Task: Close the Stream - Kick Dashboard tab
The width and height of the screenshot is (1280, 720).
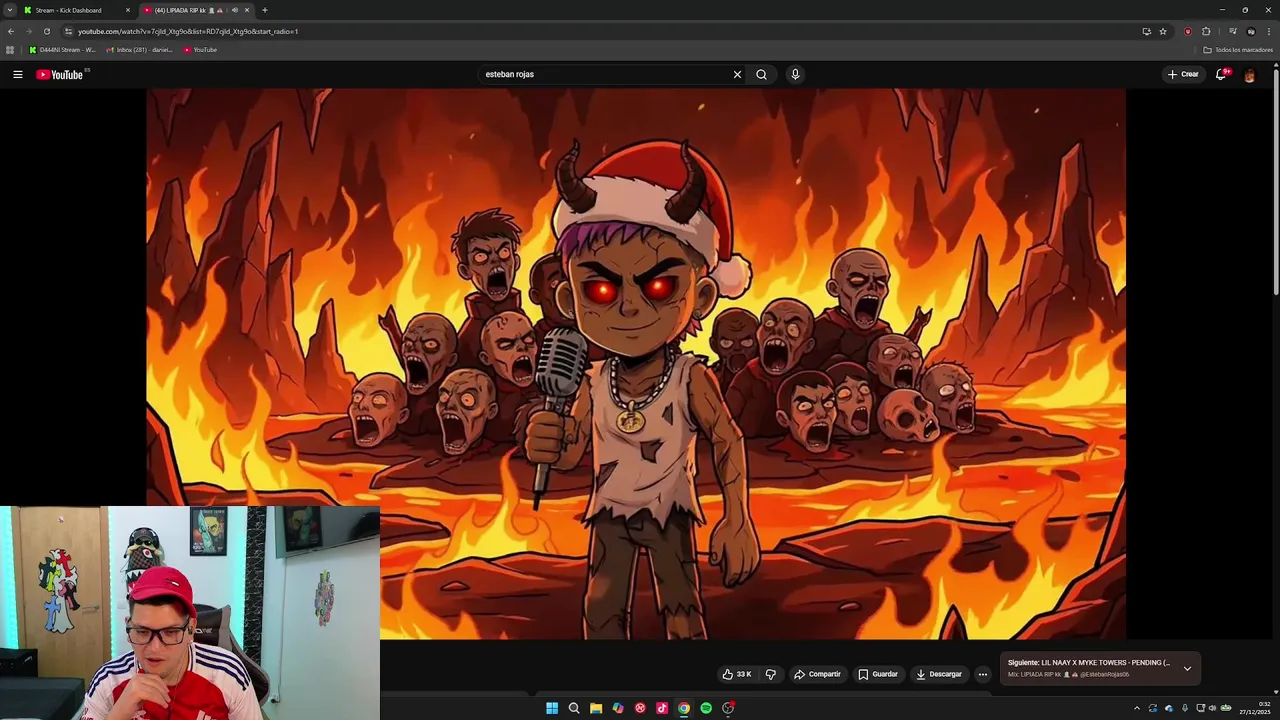Action: (x=127, y=10)
